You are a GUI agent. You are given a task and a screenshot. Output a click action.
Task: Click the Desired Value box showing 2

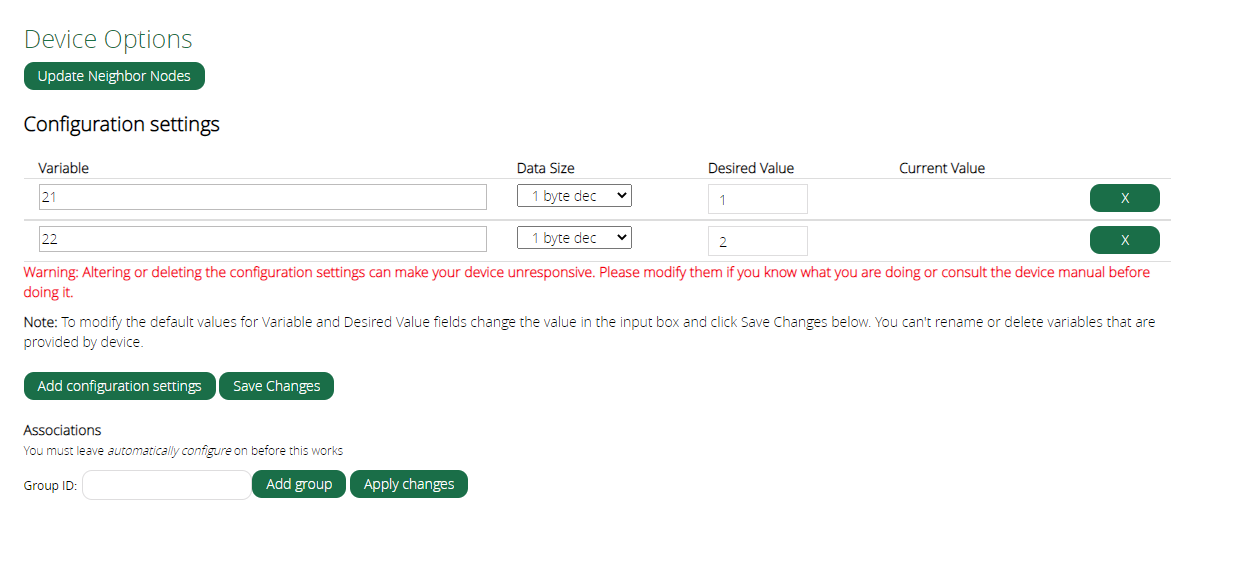[x=758, y=241]
